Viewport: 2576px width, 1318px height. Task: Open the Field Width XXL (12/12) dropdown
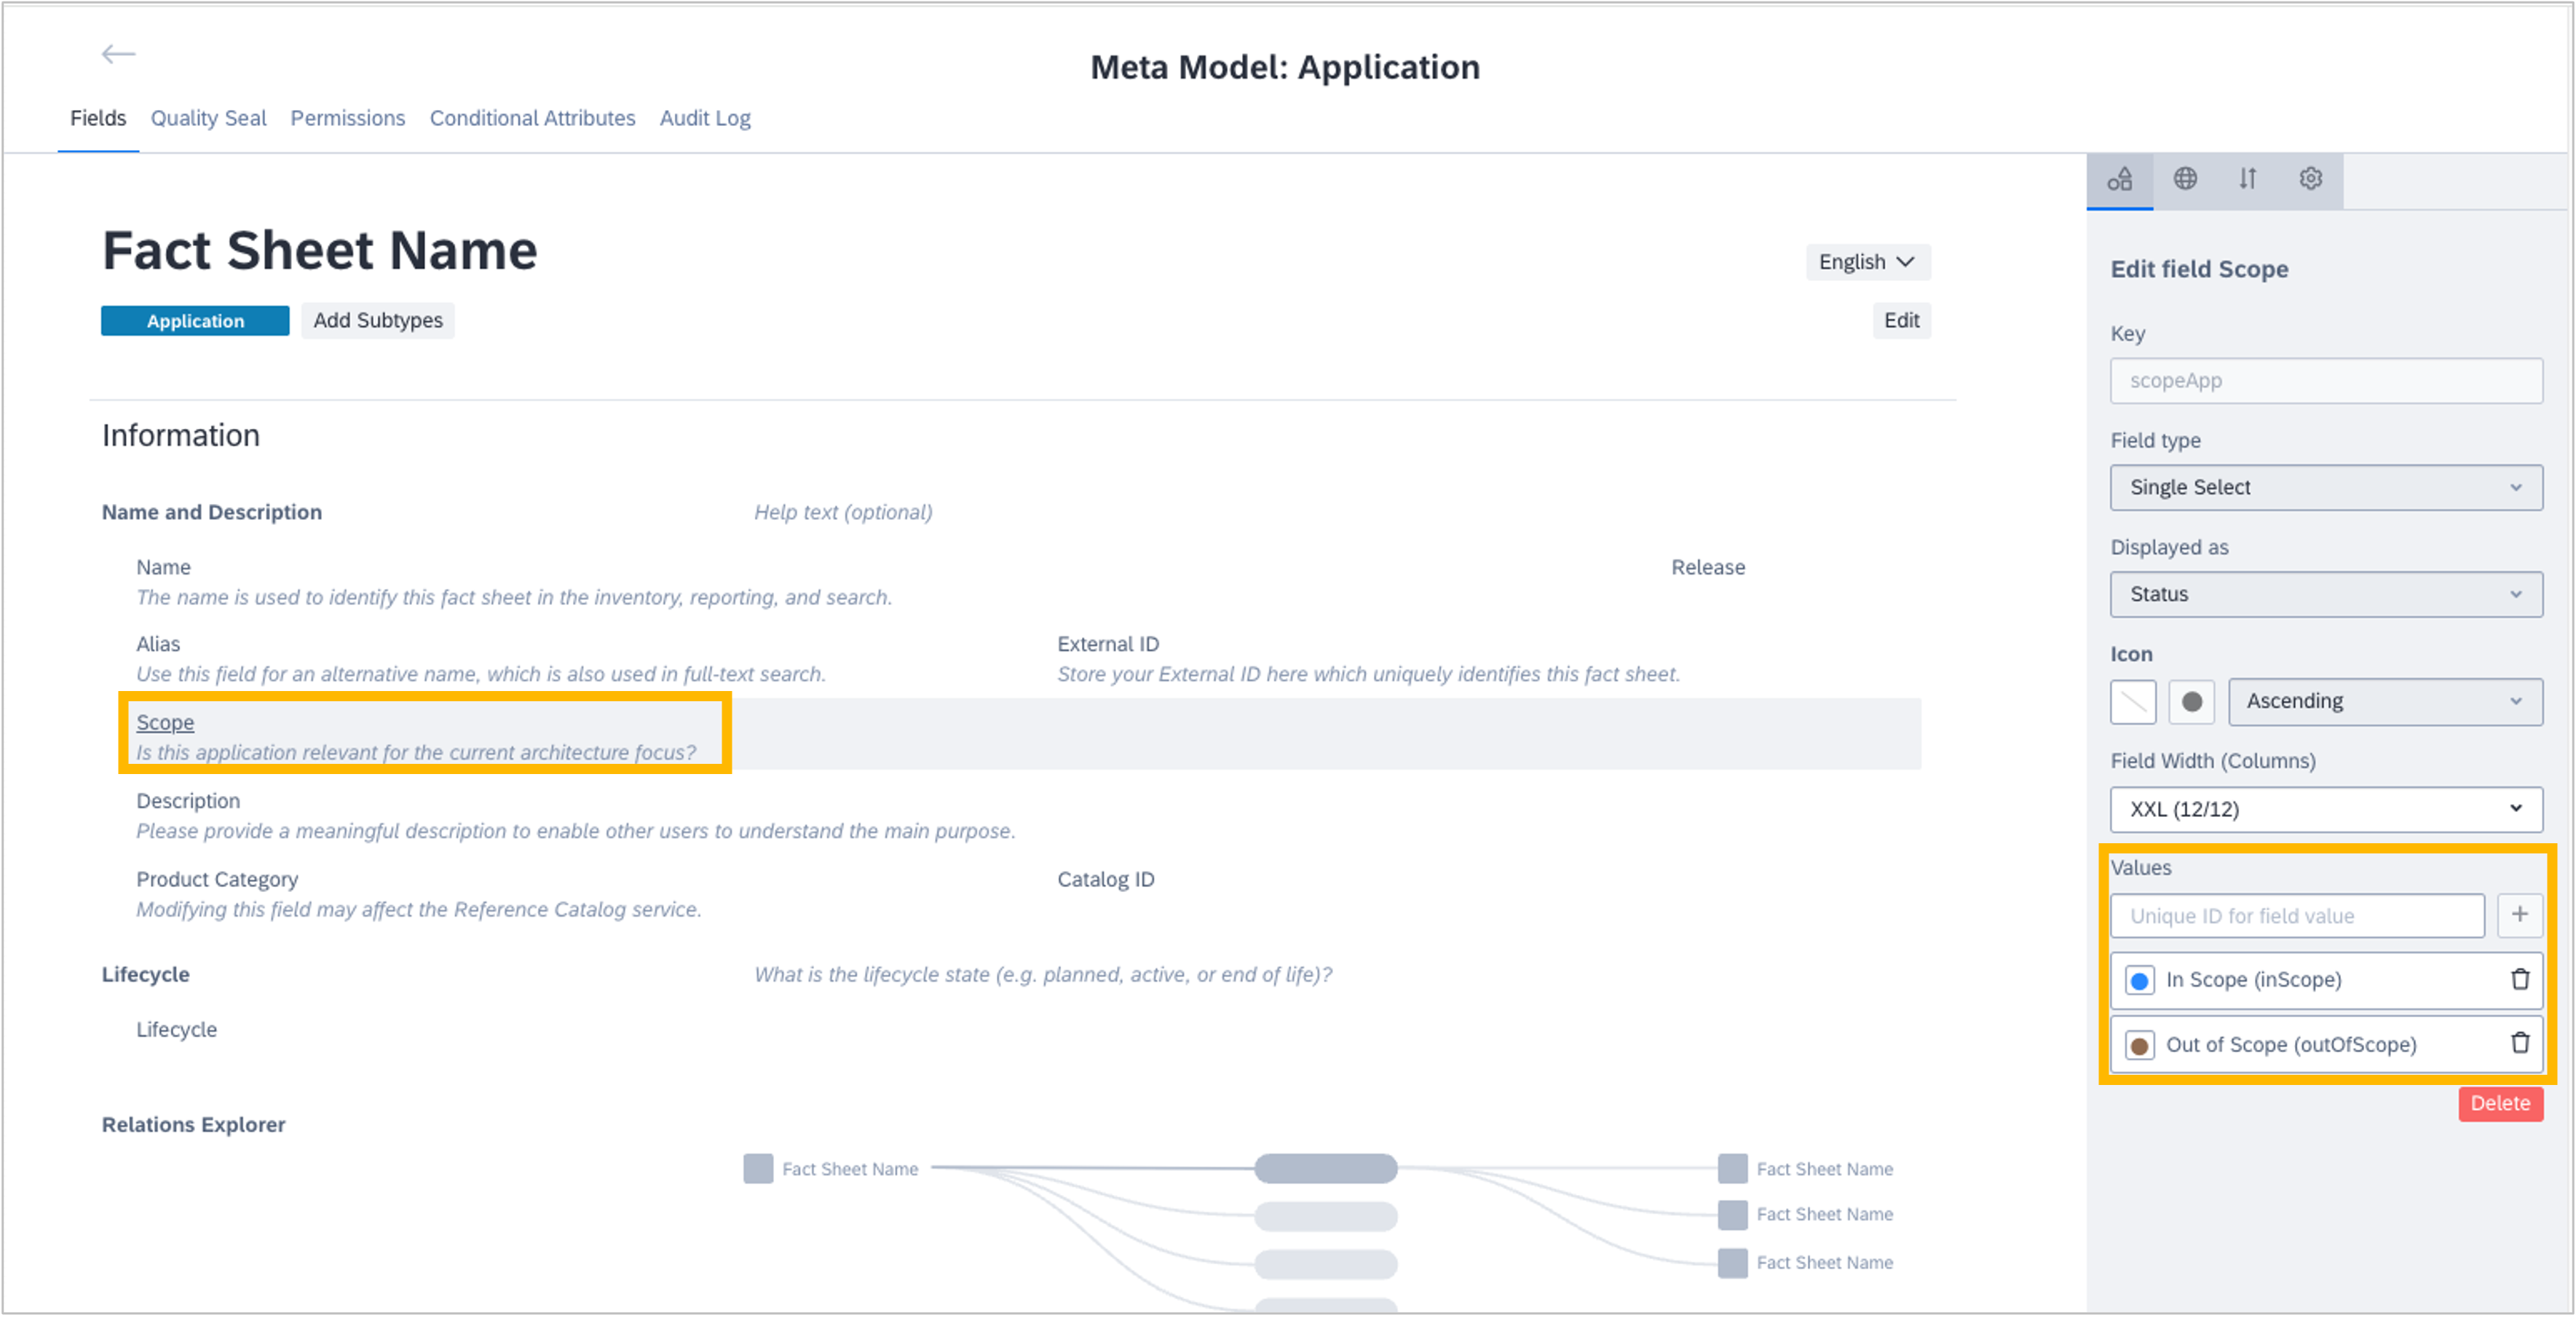(2325, 809)
